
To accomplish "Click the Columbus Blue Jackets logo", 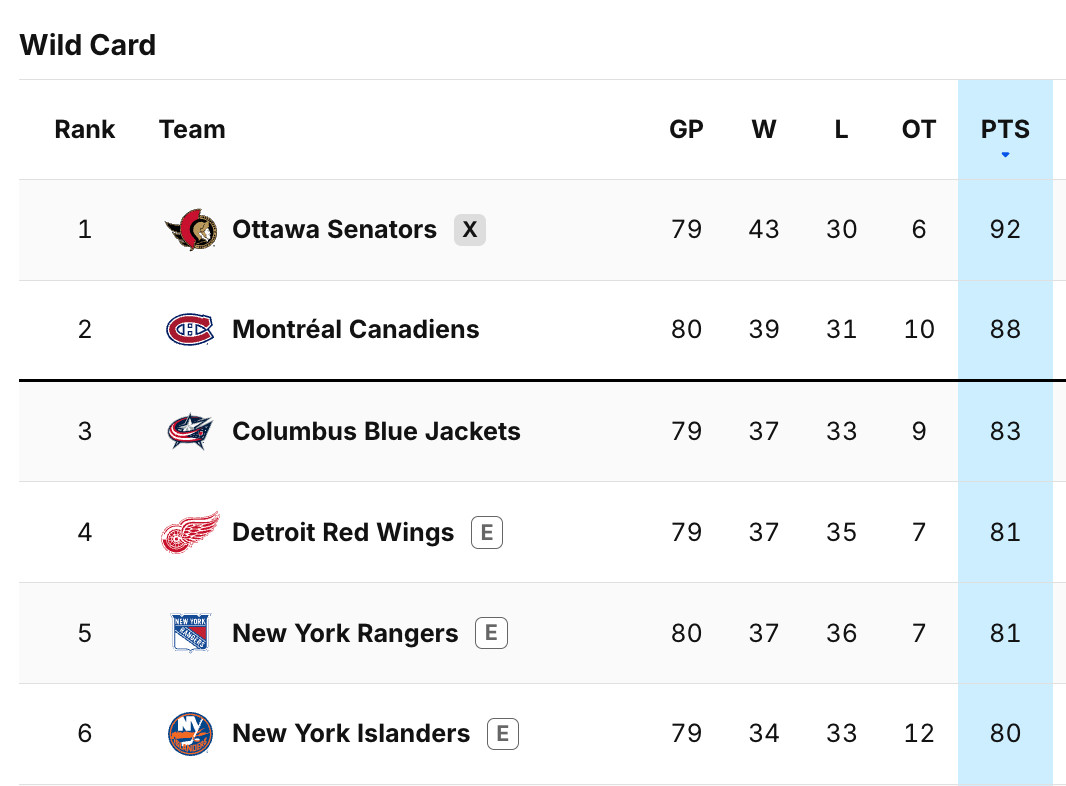I will click(x=190, y=431).
